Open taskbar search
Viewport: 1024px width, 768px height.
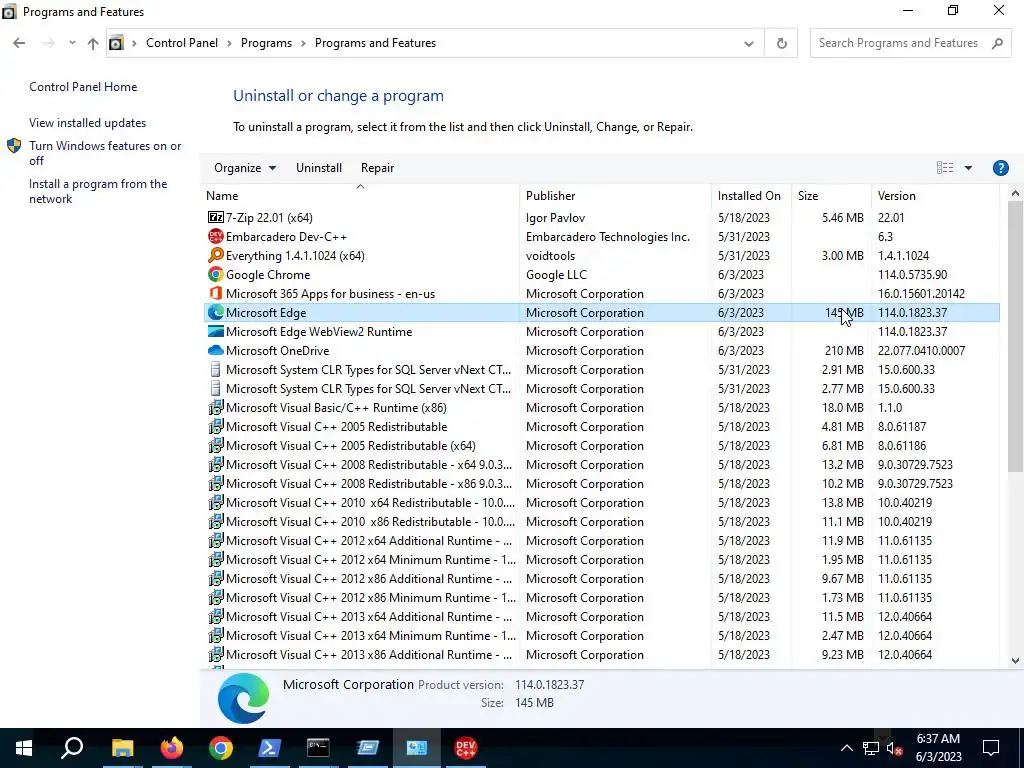72,748
